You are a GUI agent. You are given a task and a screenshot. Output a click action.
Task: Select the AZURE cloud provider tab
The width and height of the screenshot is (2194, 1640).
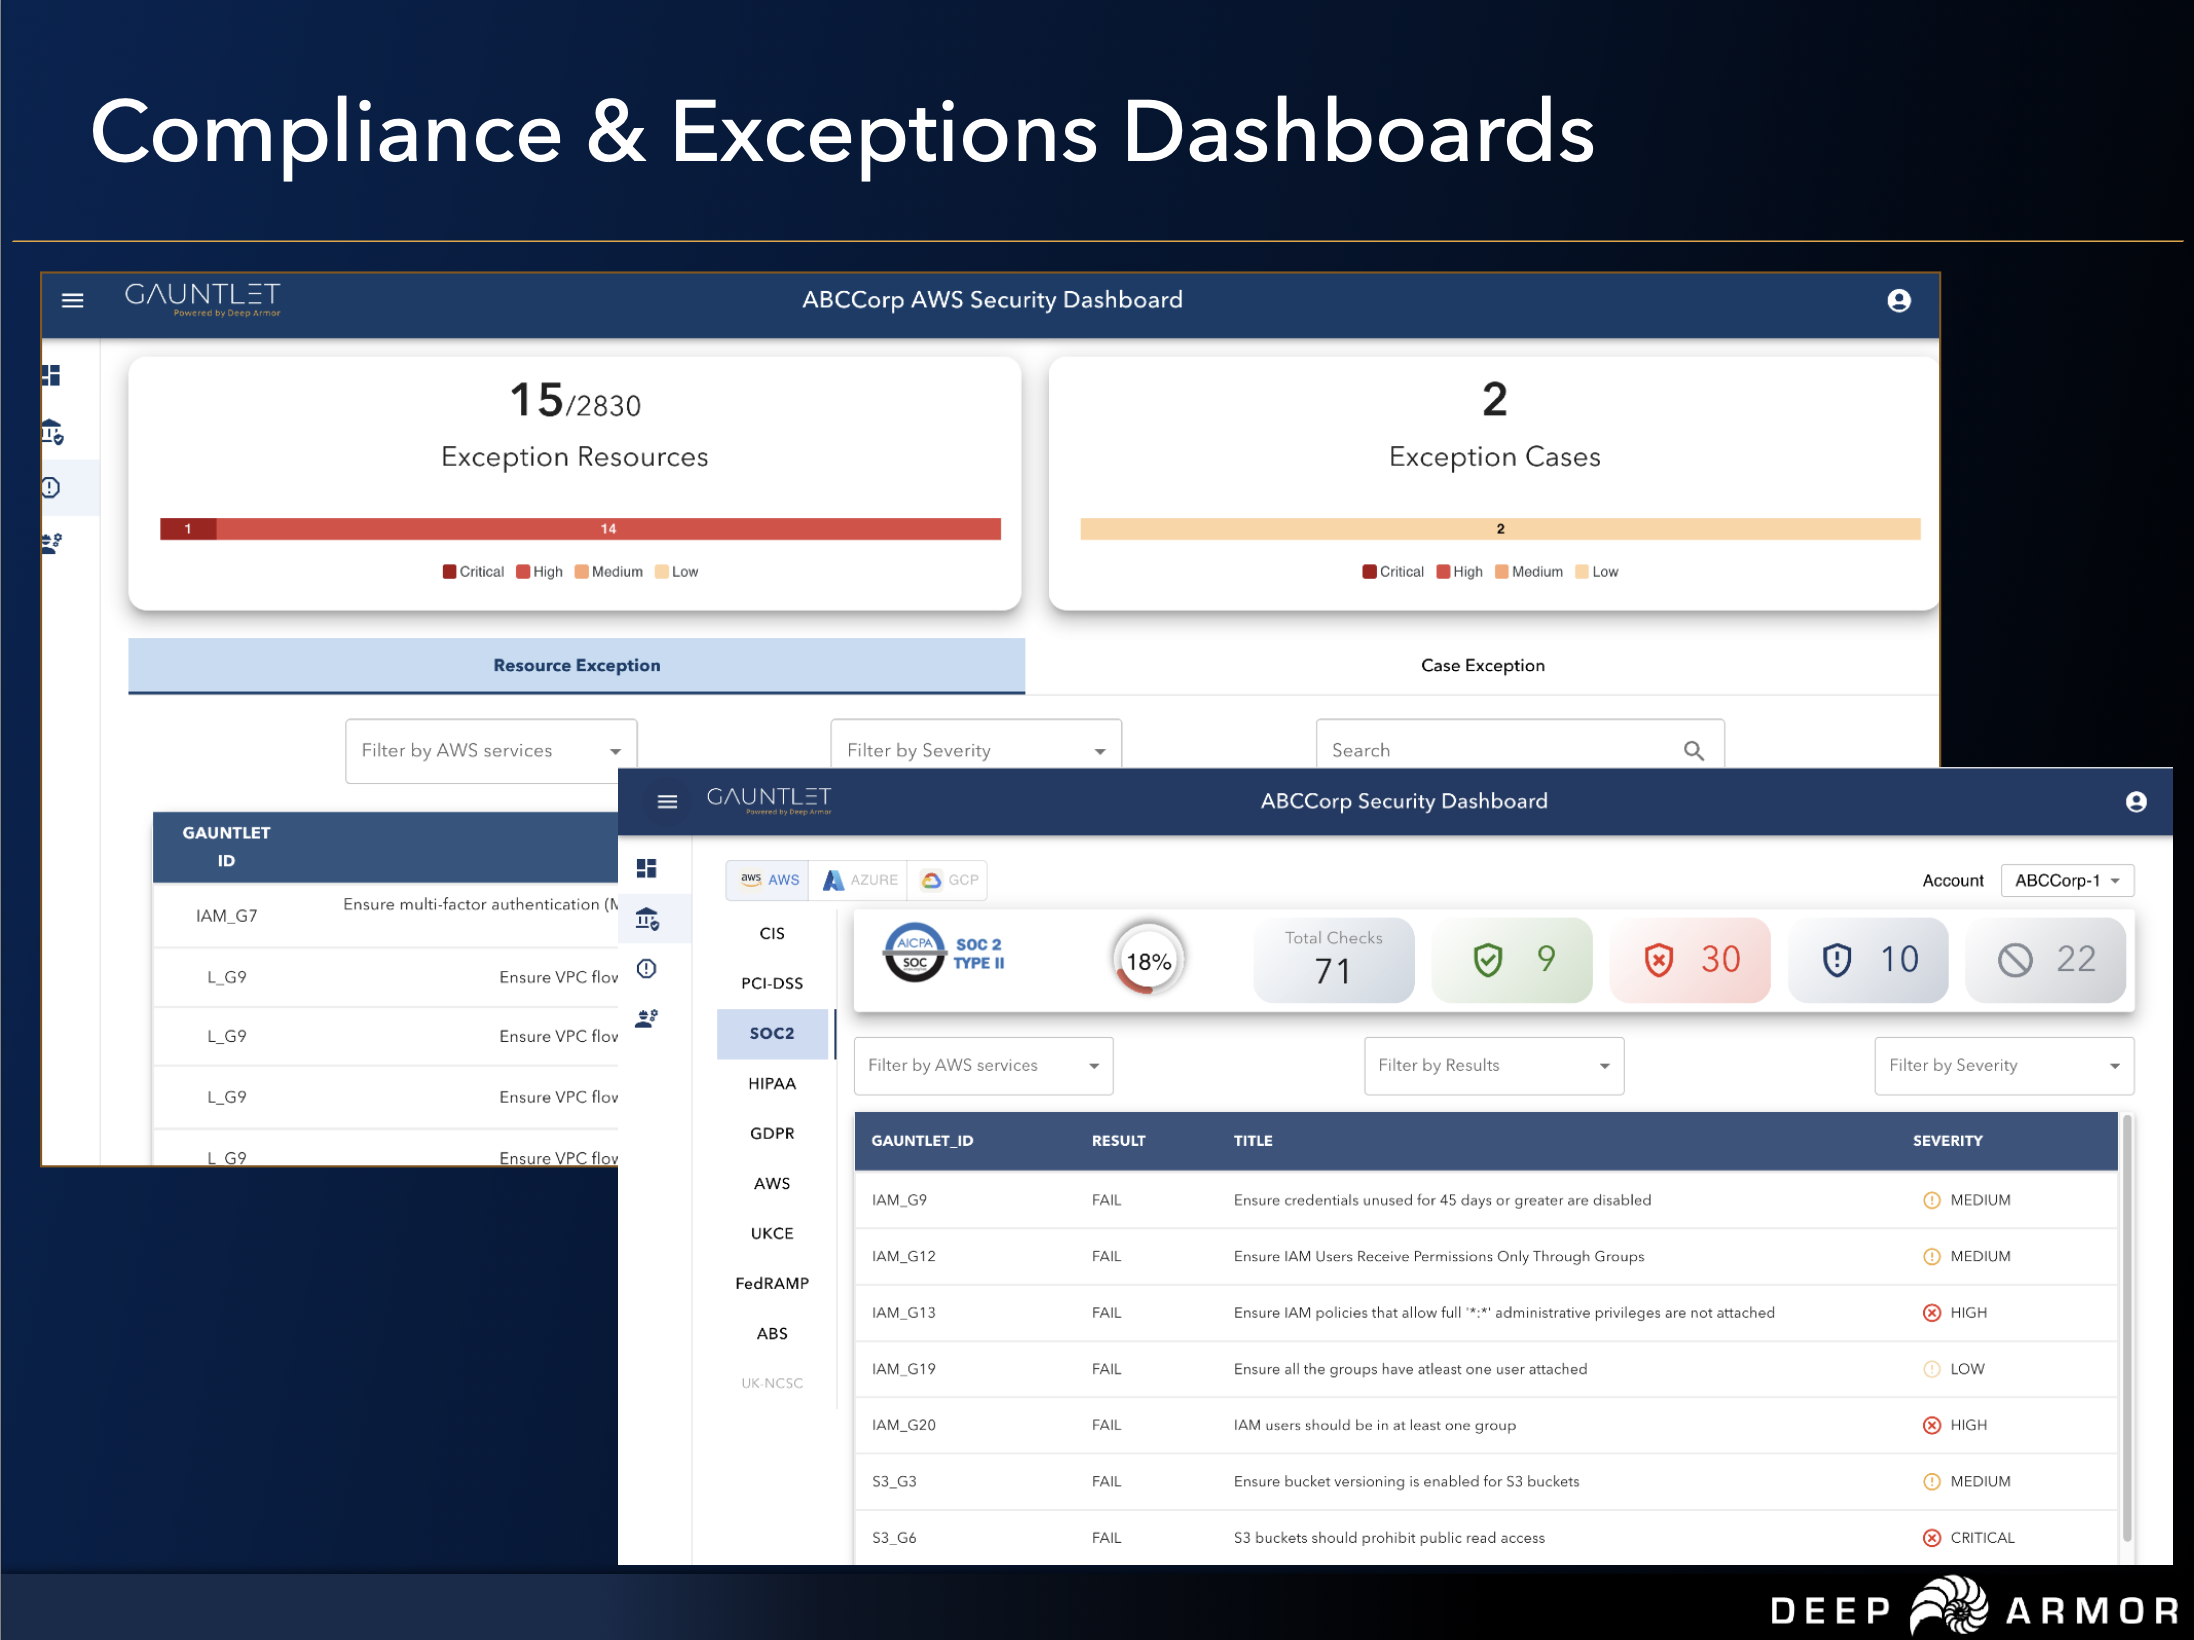pos(859,880)
